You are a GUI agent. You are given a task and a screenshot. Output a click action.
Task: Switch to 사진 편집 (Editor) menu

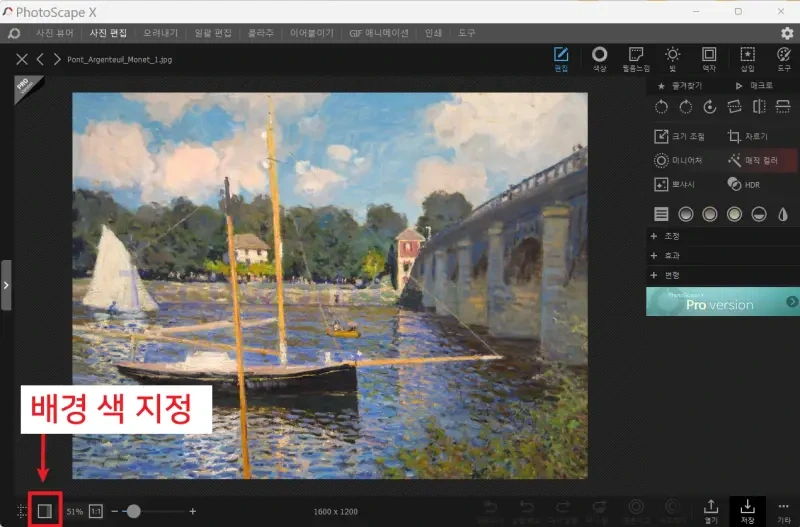coord(108,33)
